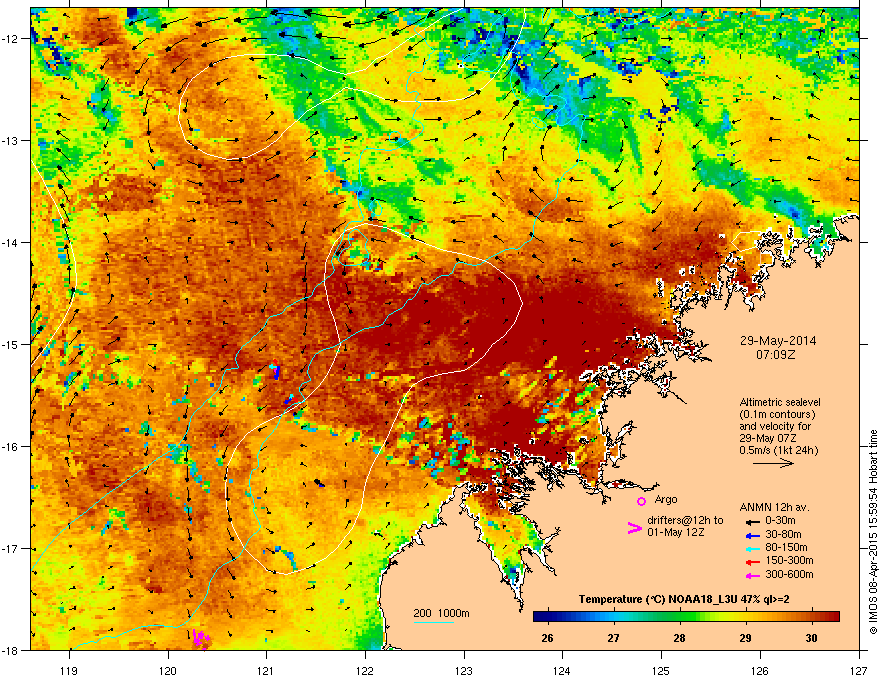Viewport: 880px width, 680px height.
Task: Click the magenta drifters arrowhead symbol in legend
Action: pyautogui.click(x=635, y=527)
